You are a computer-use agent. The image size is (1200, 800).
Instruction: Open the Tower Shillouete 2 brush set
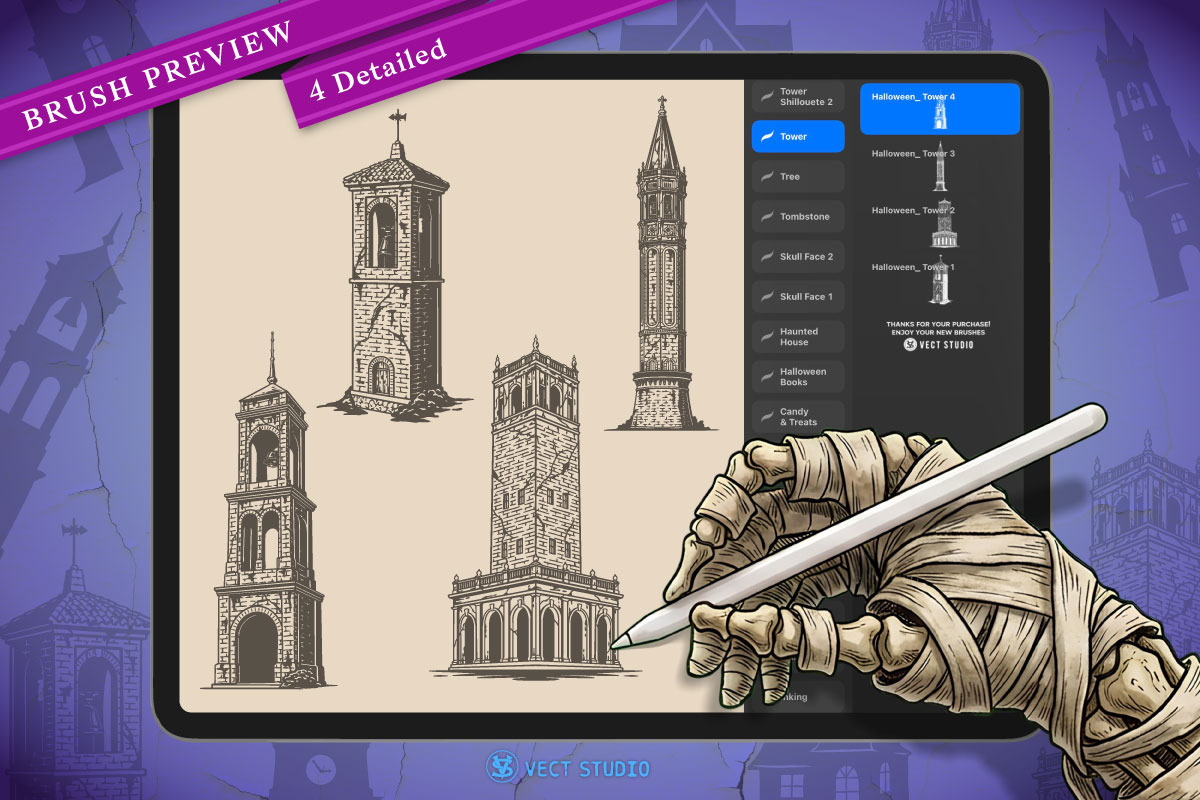[798, 96]
